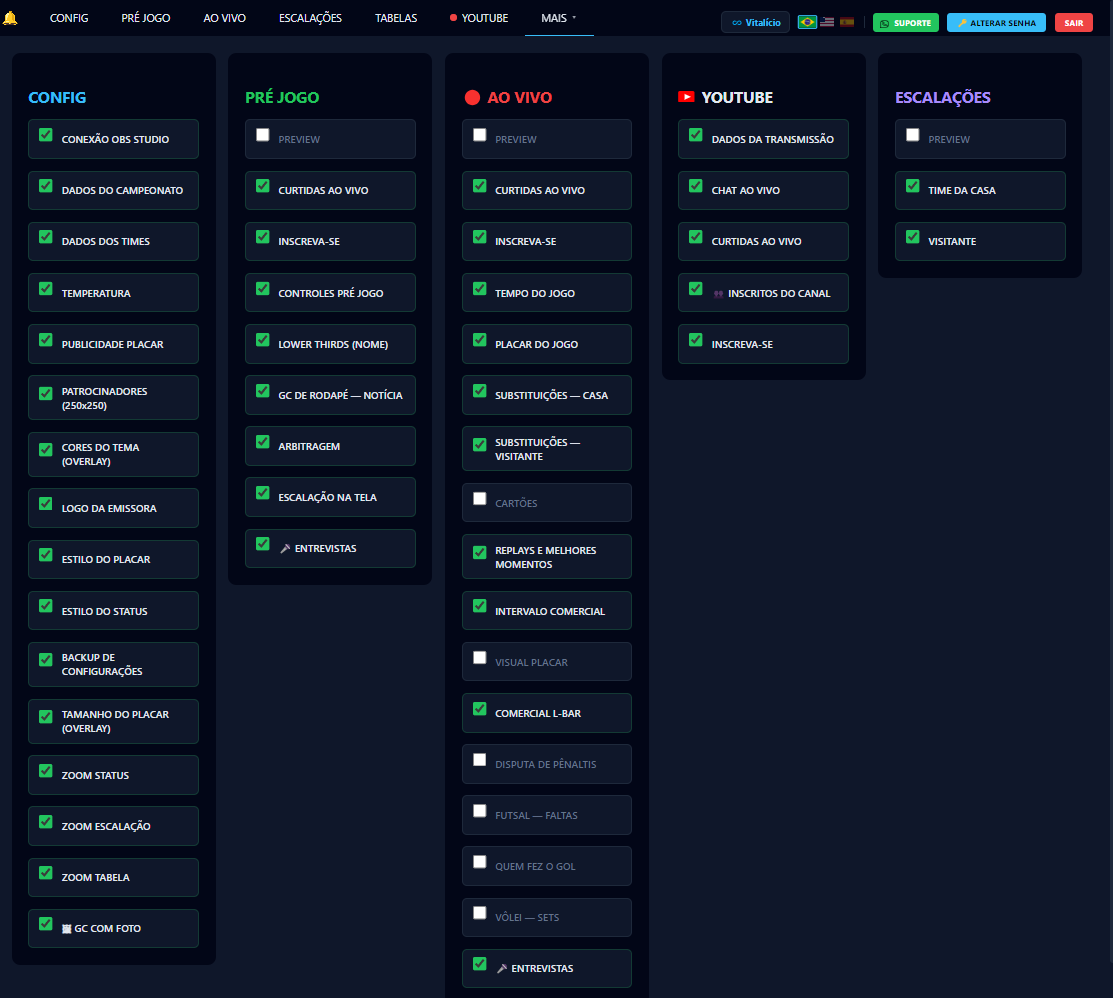
Task: Open Cores do Tema (Overlay) item
Action: 114,454
